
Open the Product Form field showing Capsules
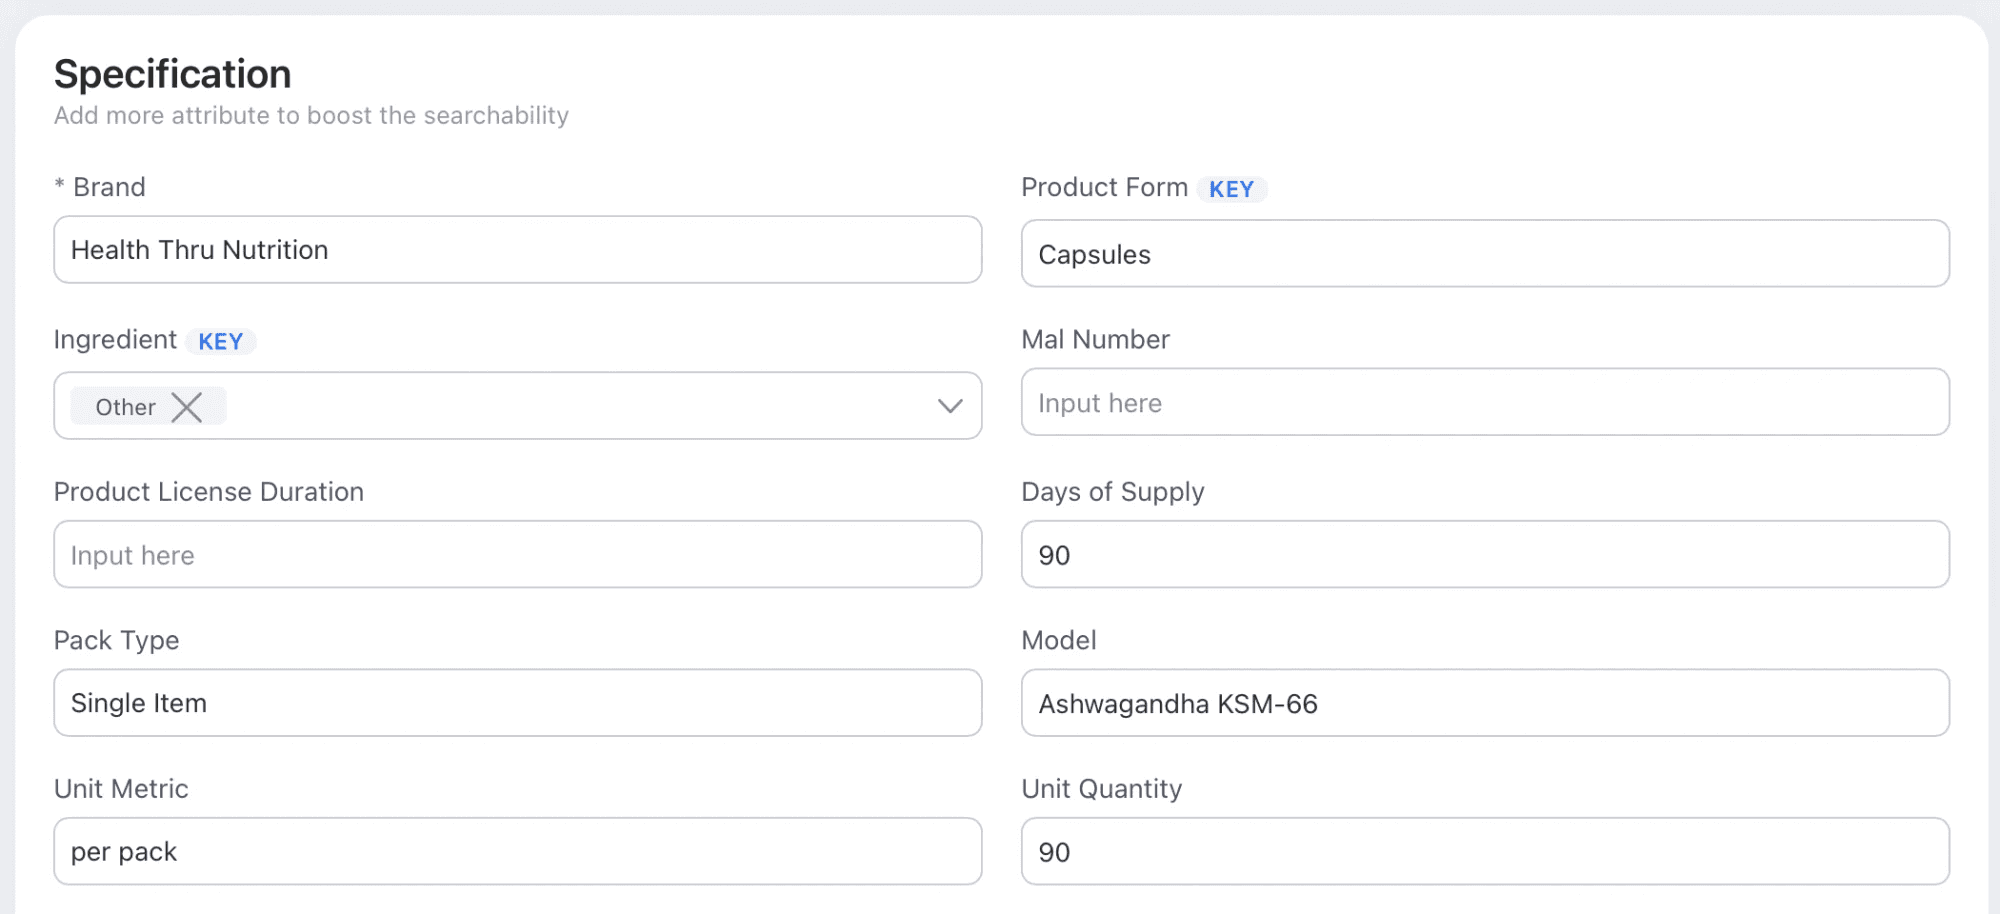(1484, 254)
